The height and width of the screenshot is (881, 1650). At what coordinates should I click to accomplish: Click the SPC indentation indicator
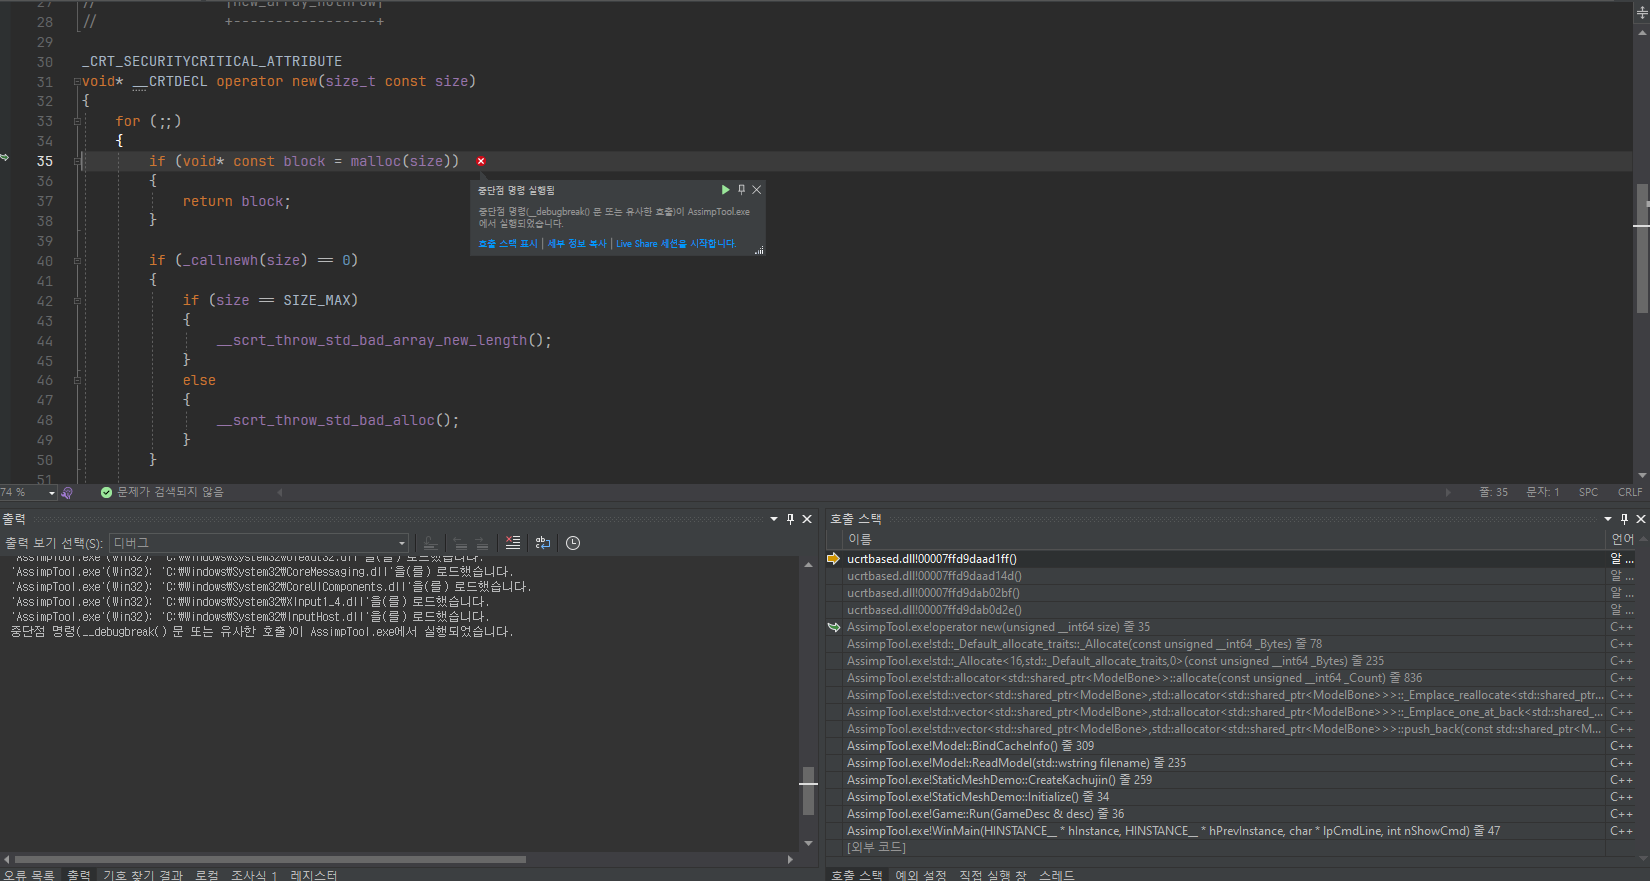pyautogui.click(x=1588, y=493)
